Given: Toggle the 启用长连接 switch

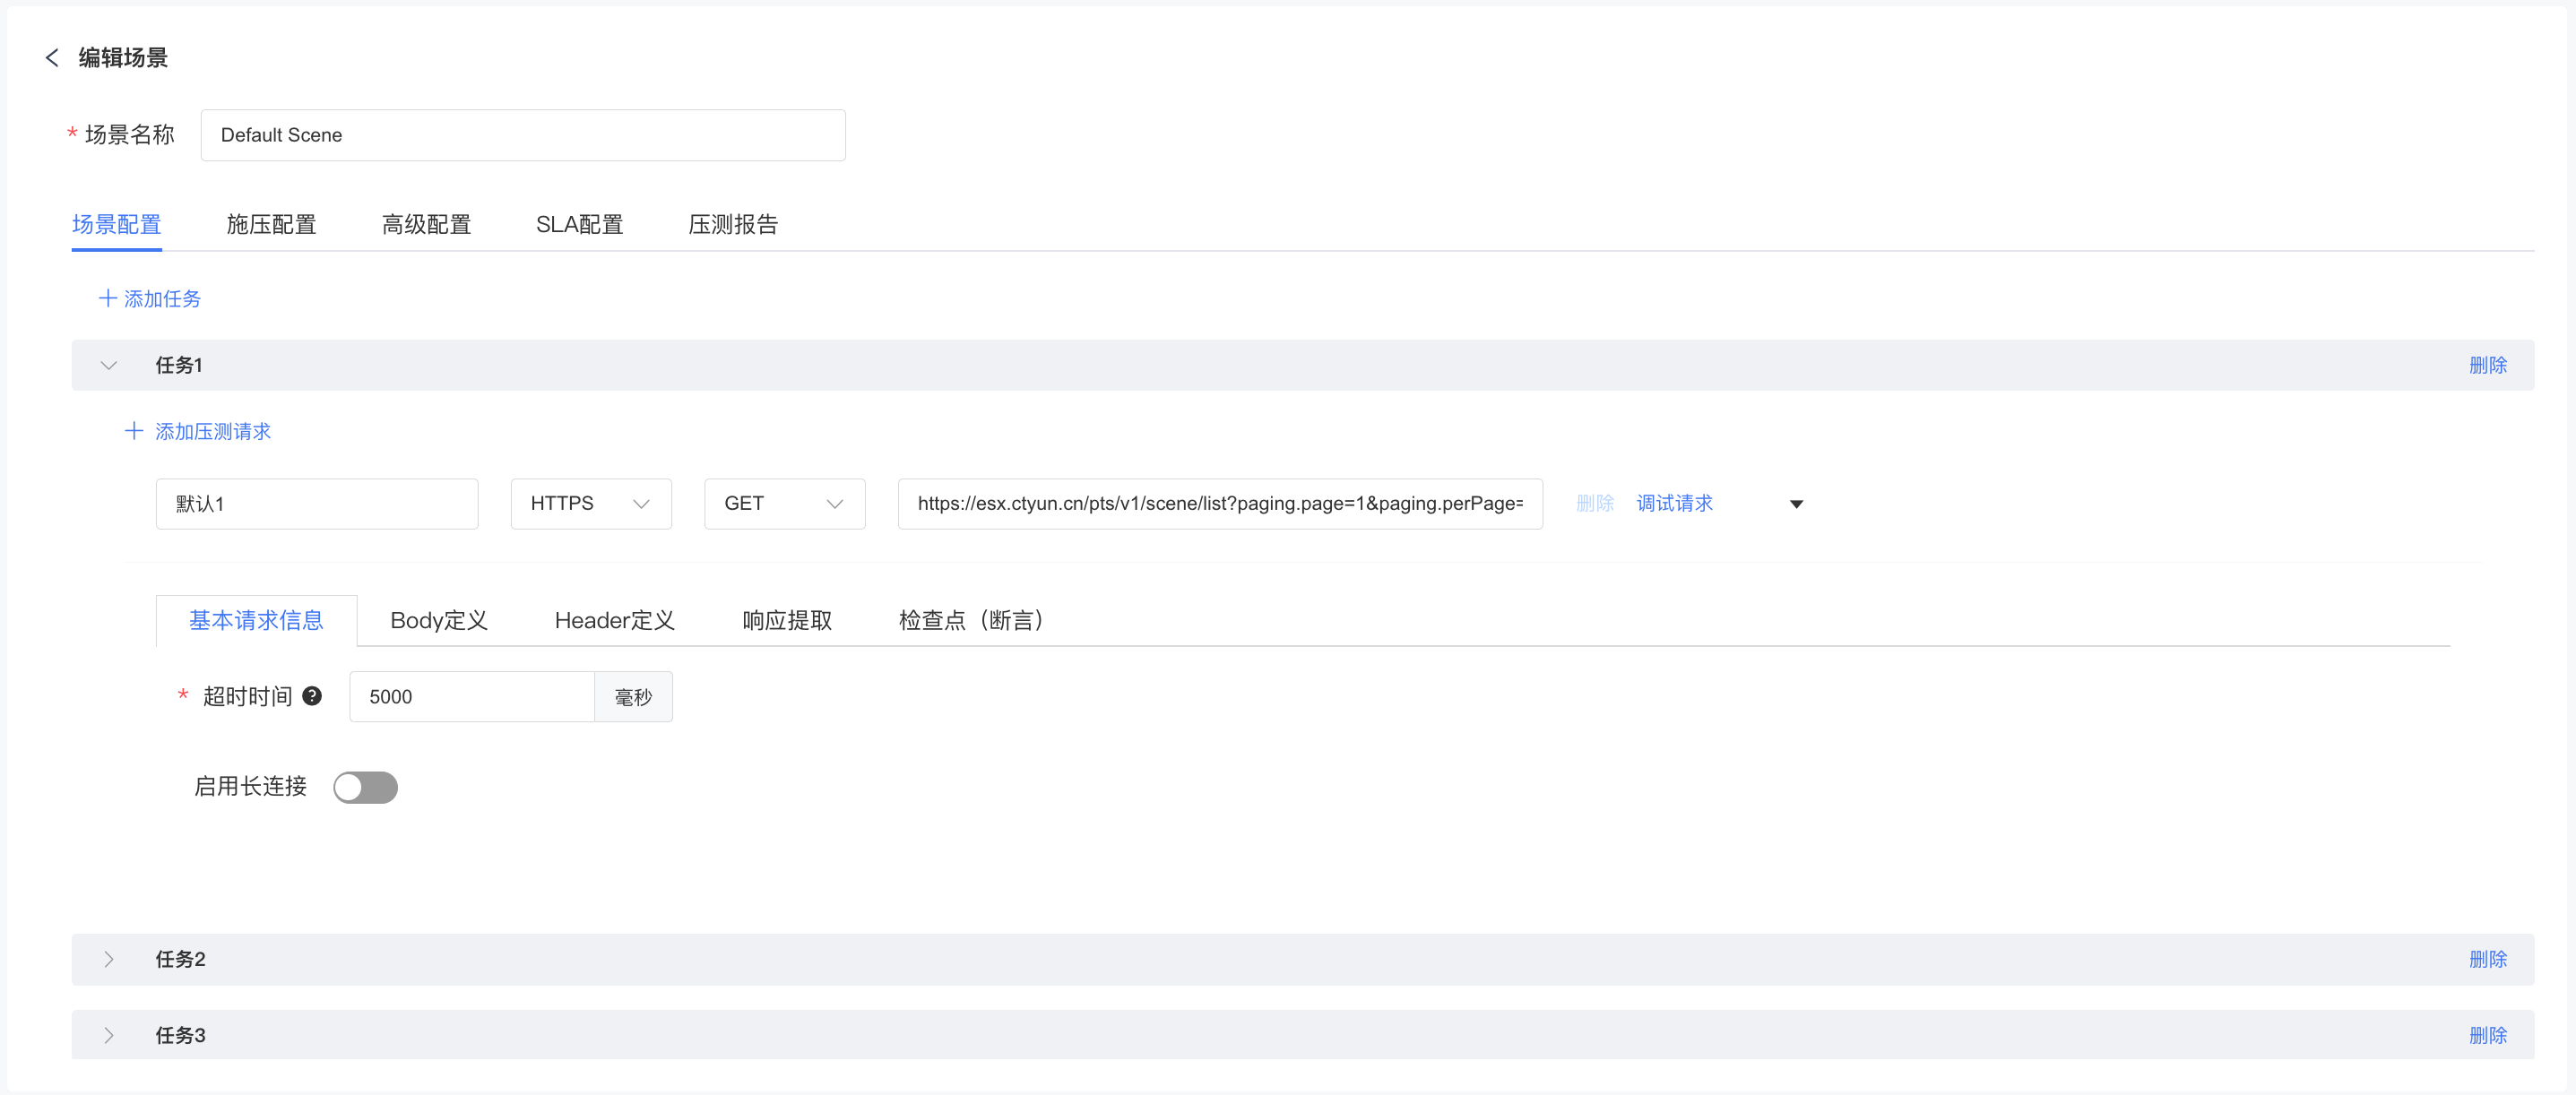Looking at the screenshot, I should tap(365, 787).
